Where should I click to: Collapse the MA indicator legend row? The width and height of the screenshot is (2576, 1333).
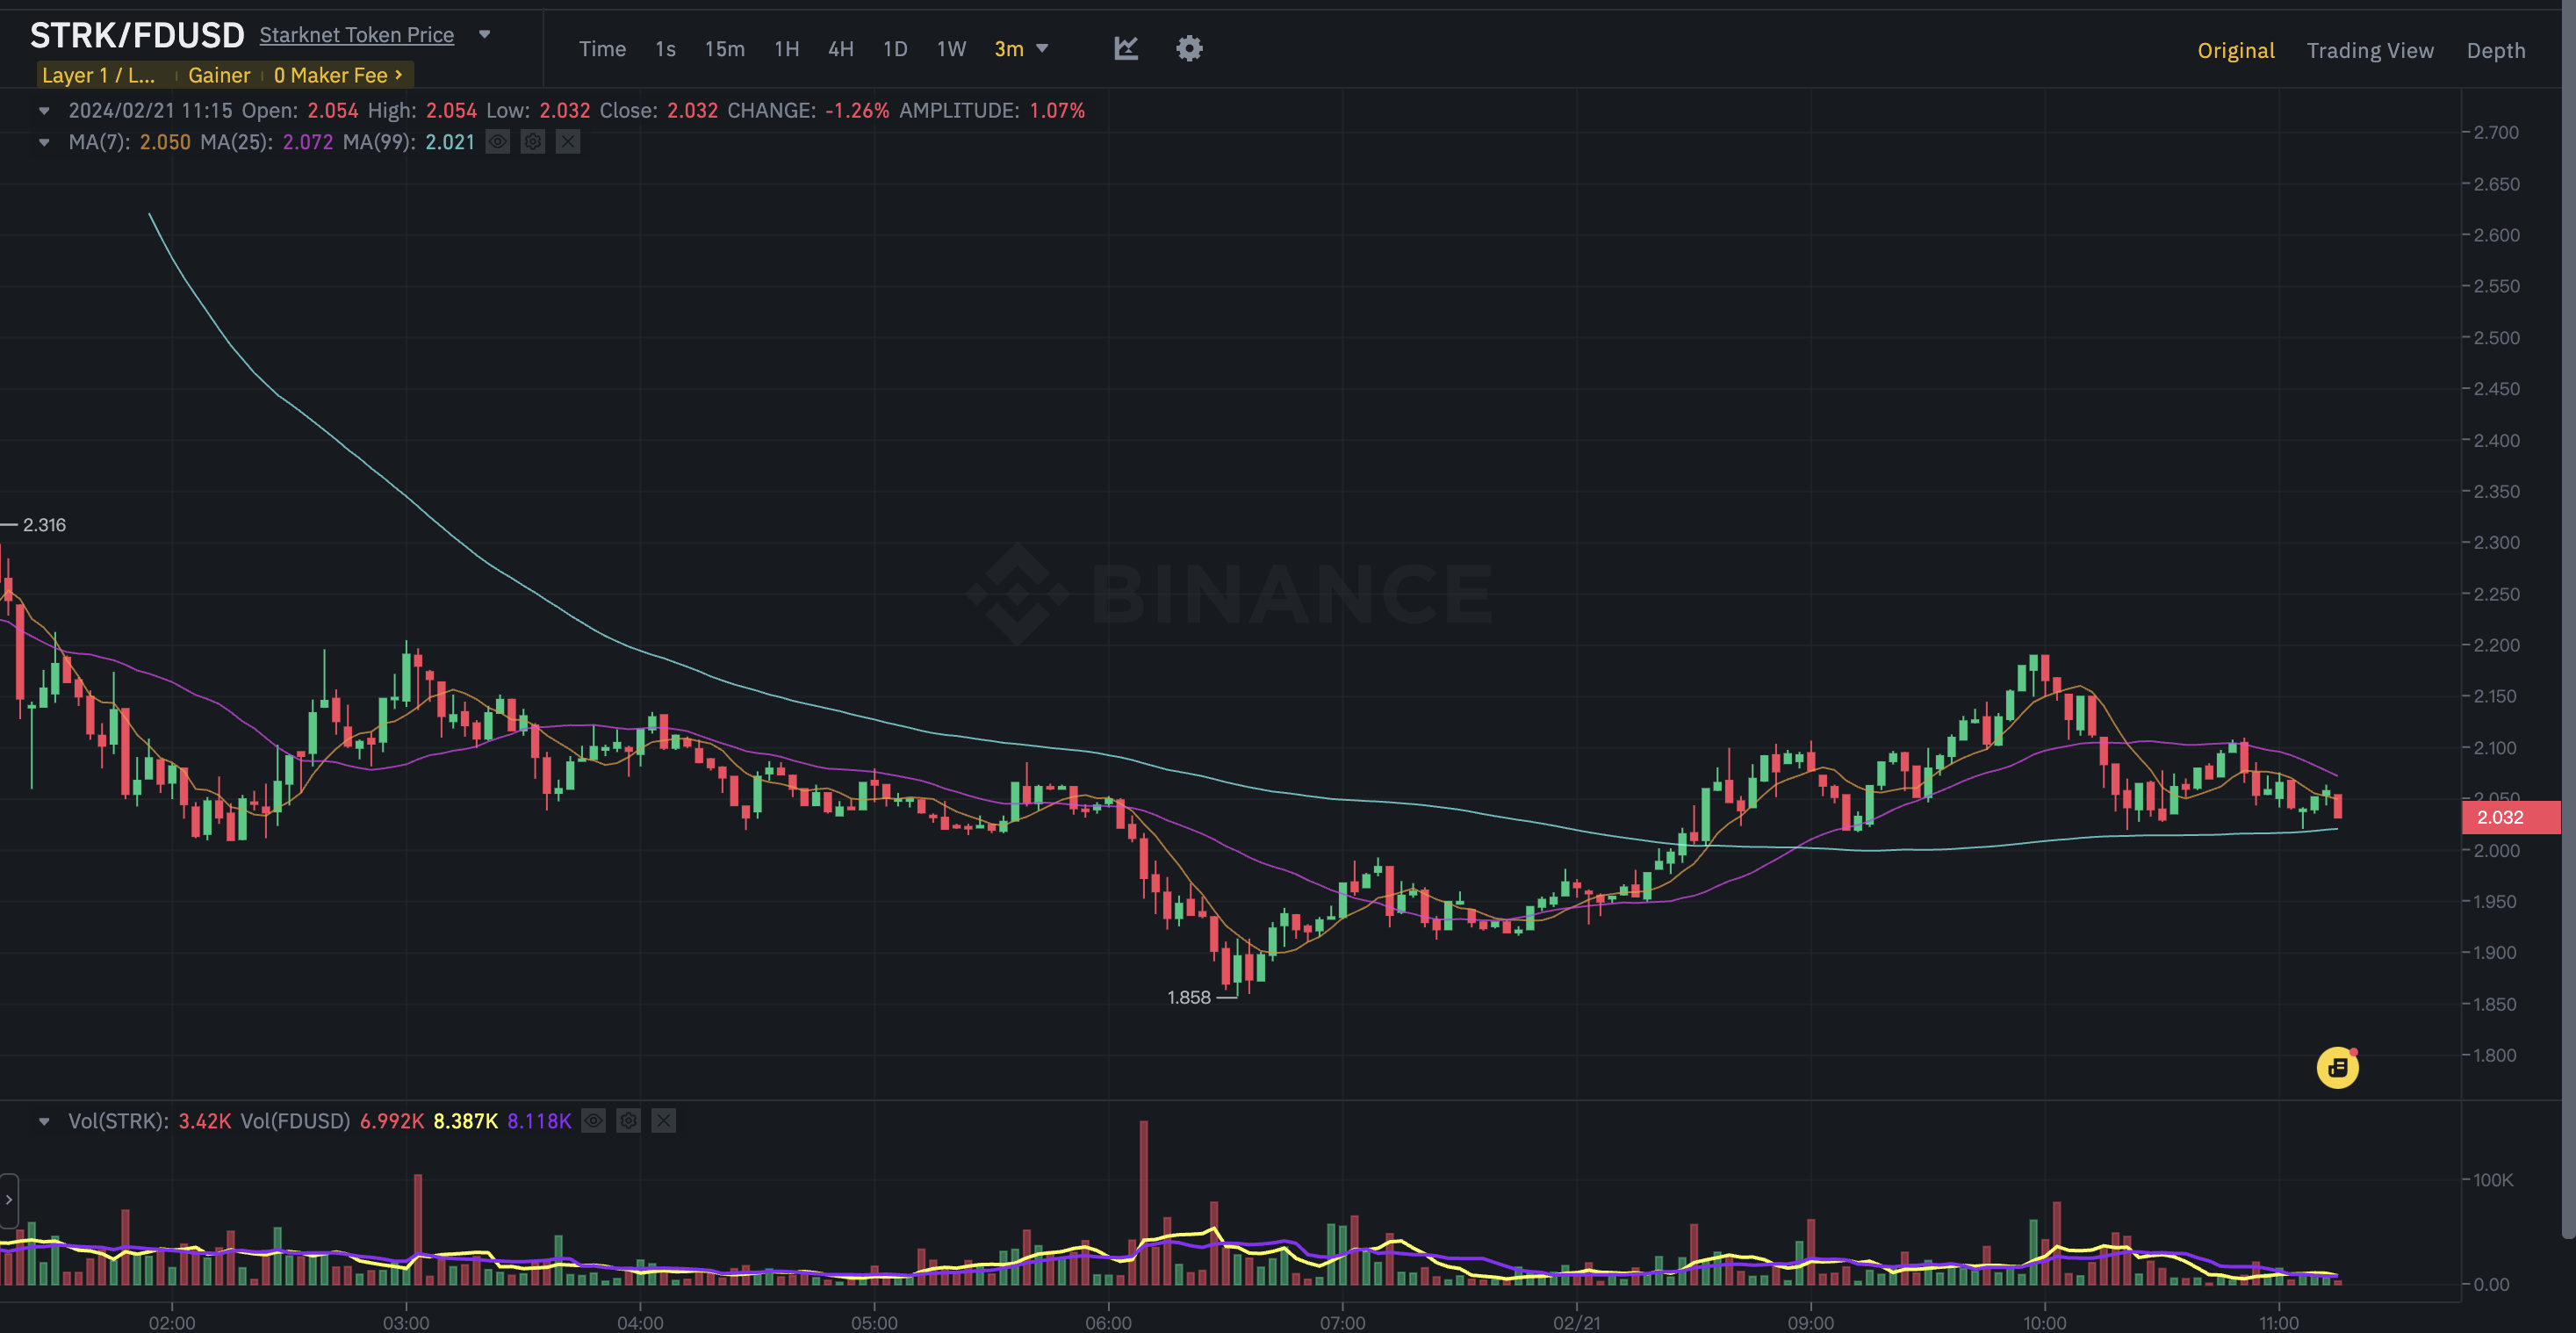(x=44, y=142)
